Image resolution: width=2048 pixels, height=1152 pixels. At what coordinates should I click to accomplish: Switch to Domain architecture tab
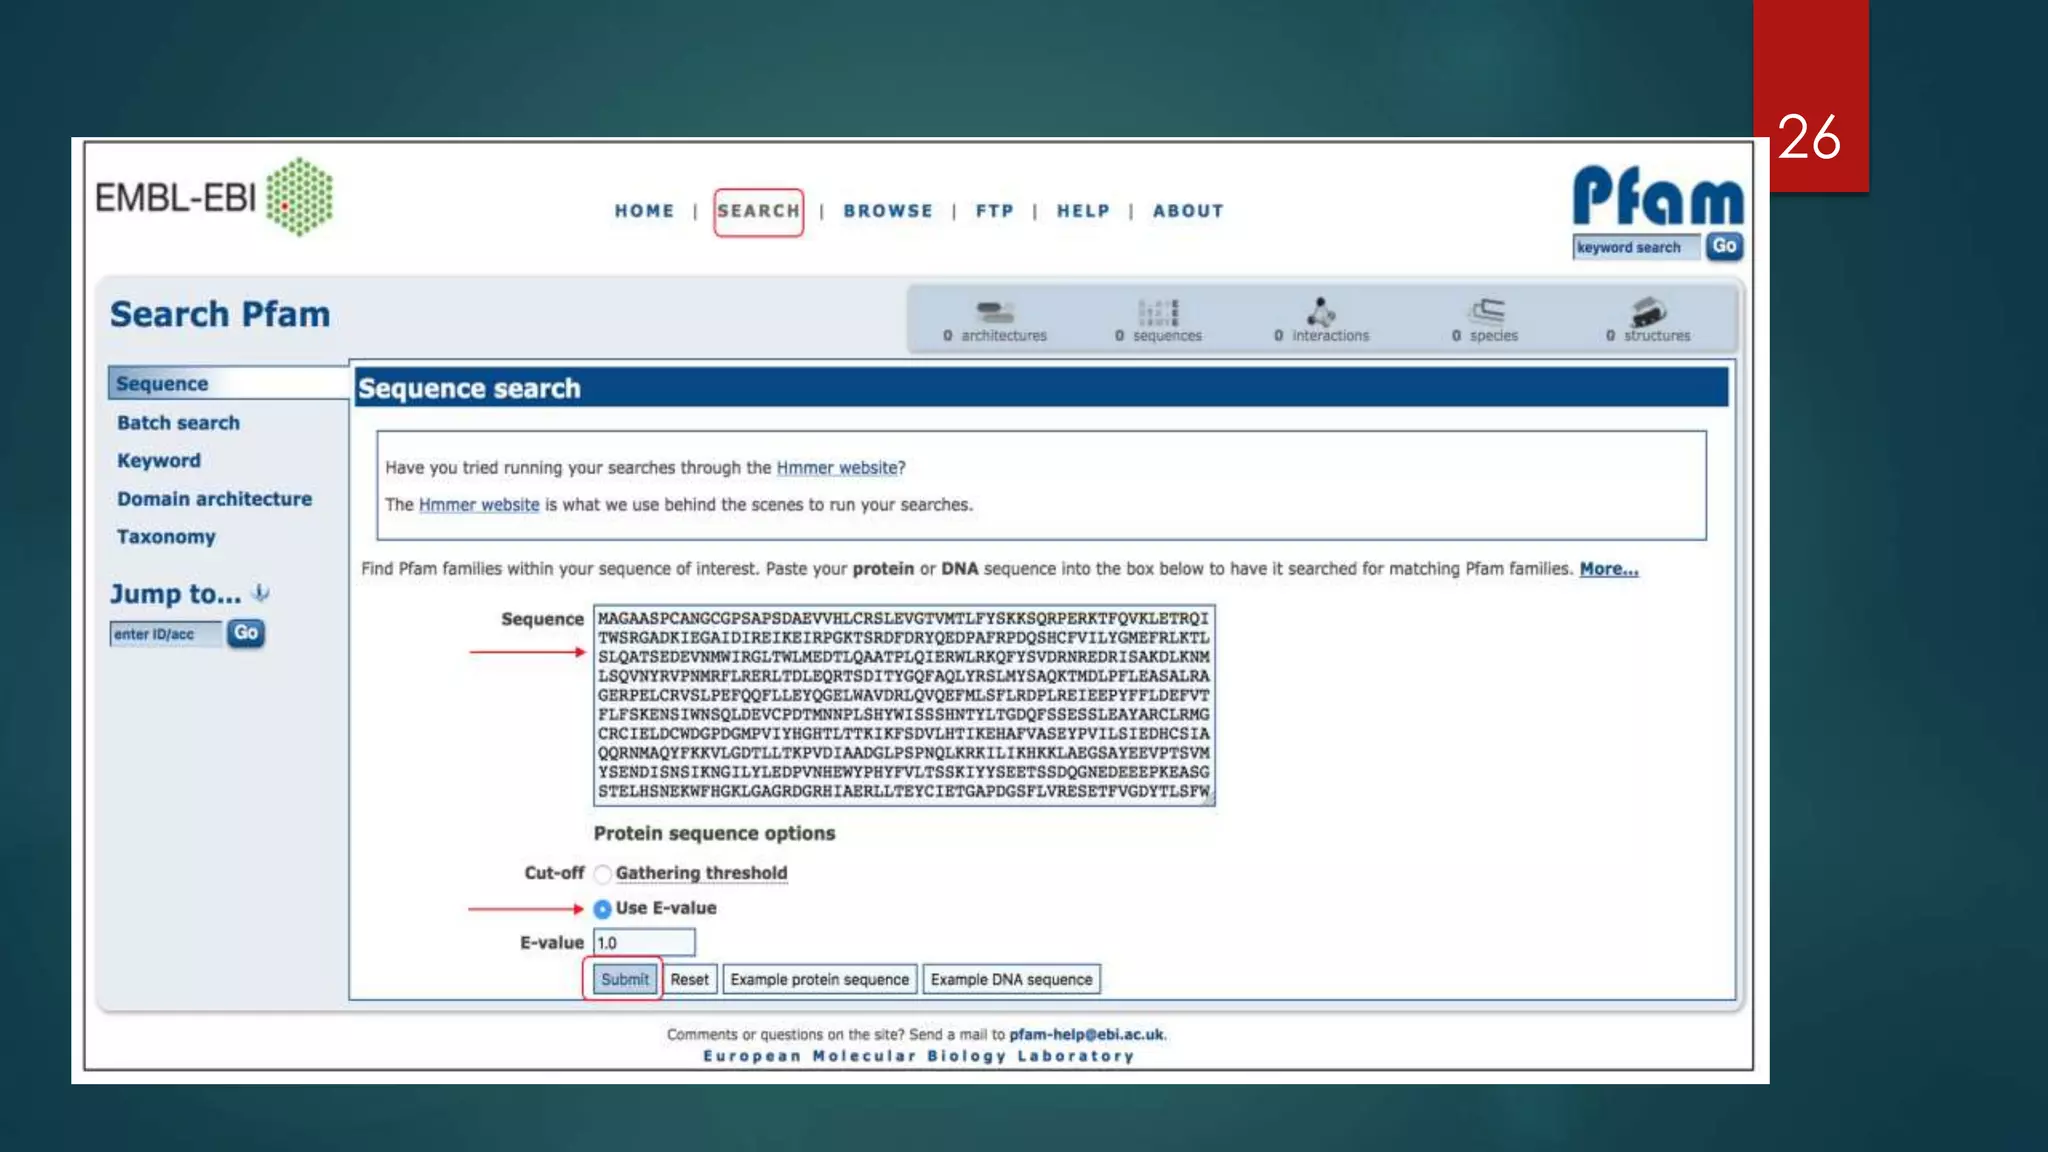[214, 499]
